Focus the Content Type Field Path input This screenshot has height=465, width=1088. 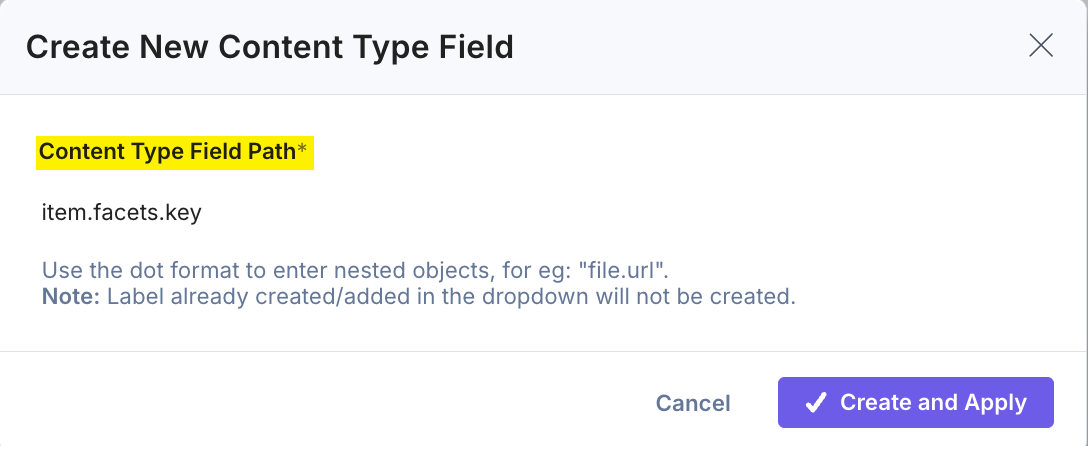click(x=400, y=213)
